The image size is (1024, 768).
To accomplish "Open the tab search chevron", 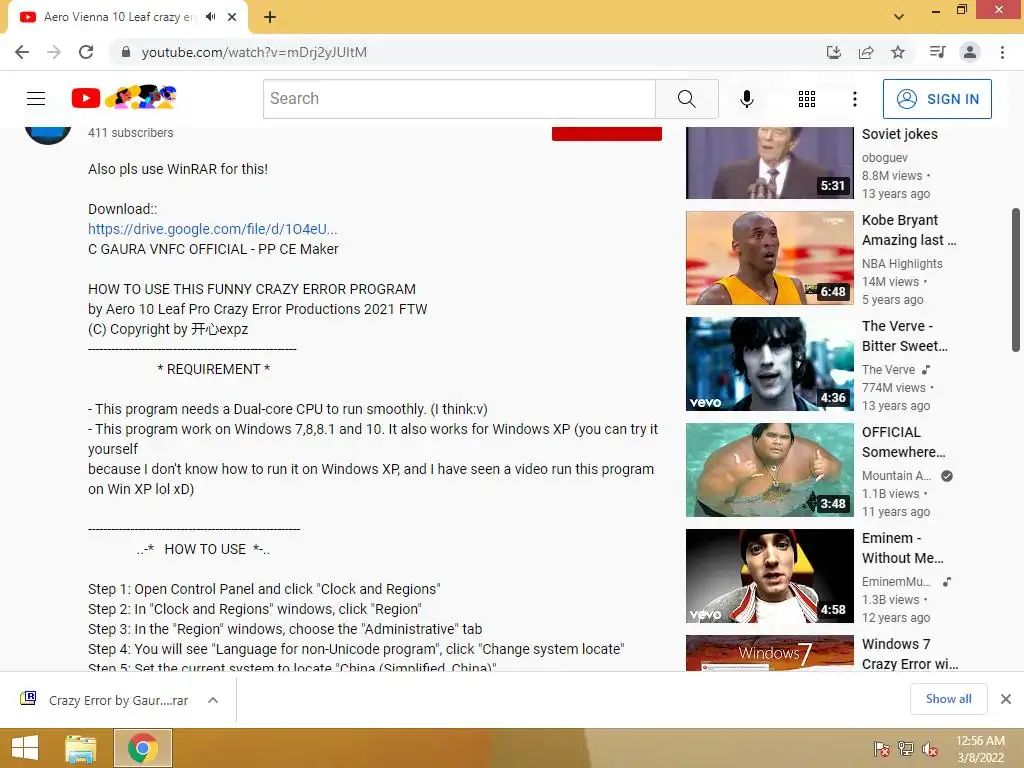I will click(899, 17).
